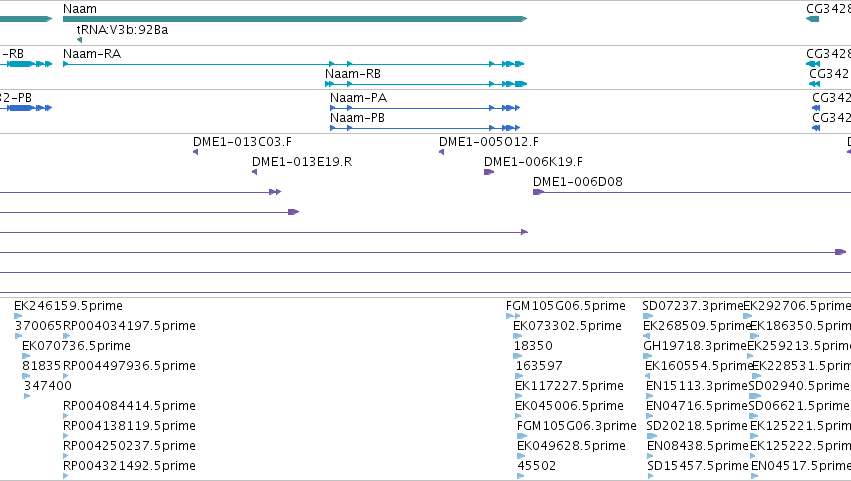Select the Naam gene label

click(80, 9)
